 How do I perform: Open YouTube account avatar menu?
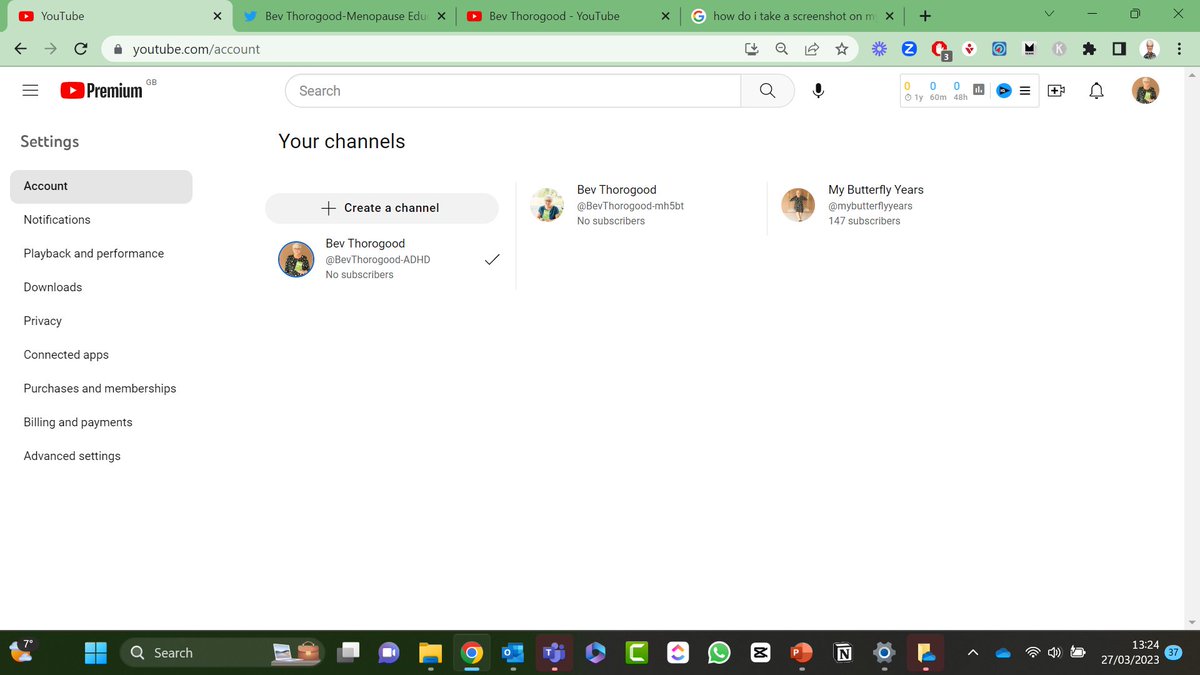(x=1145, y=90)
